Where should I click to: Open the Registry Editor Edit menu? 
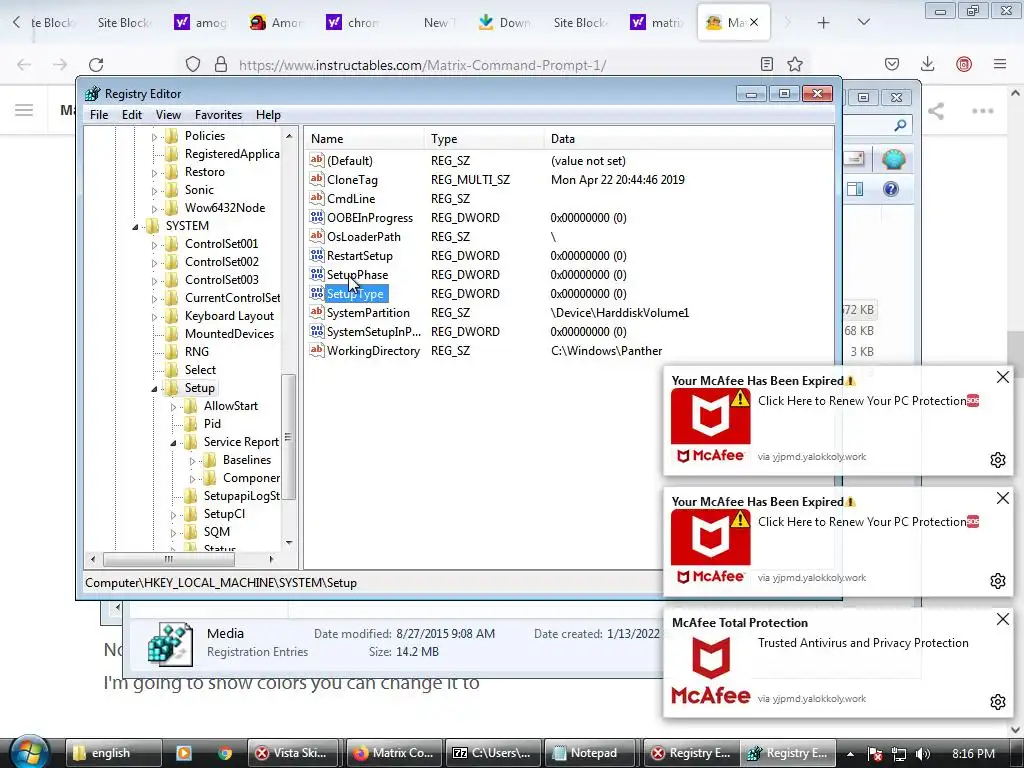131,115
